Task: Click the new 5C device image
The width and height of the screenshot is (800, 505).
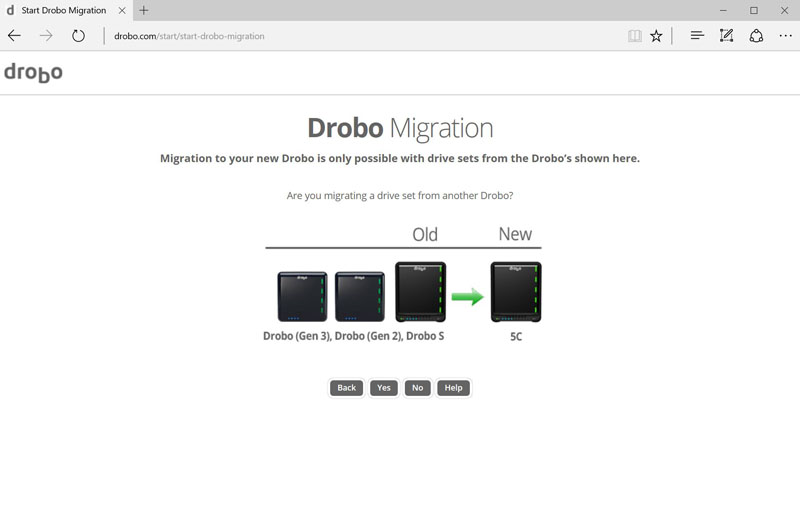Action: pos(516,292)
